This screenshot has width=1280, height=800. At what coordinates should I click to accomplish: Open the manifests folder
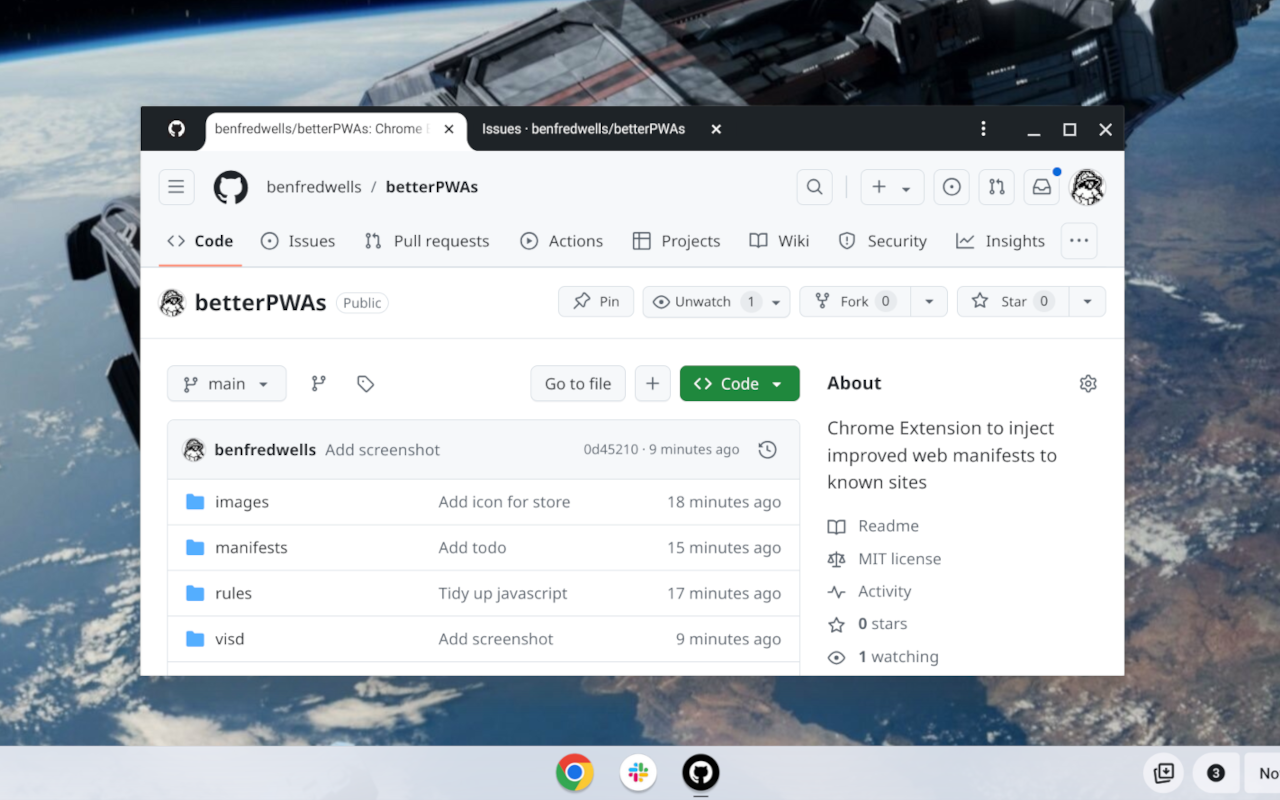coord(251,547)
